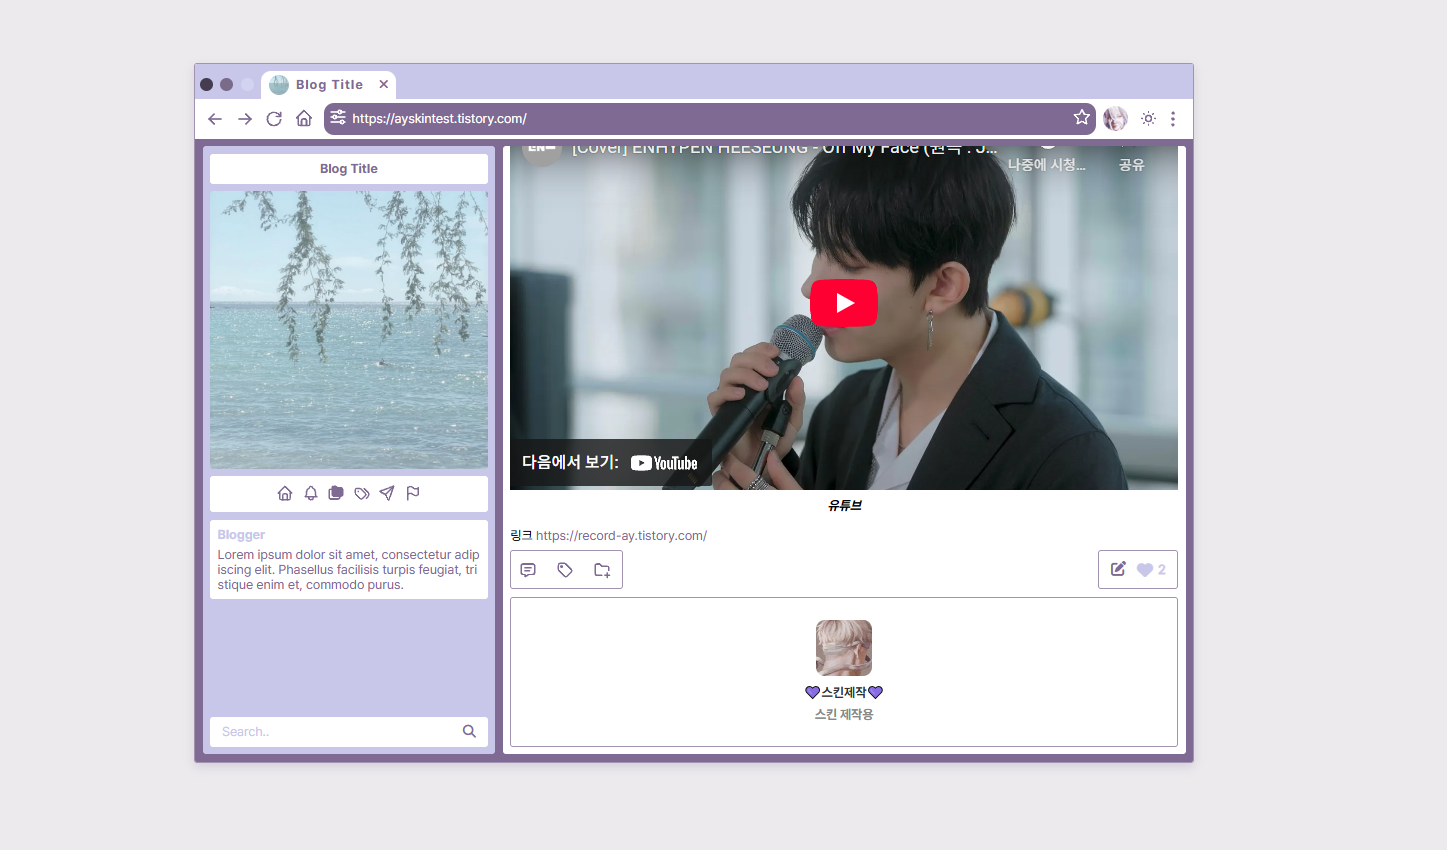Click the tag icon below the post
This screenshot has width=1447, height=850.
[x=565, y=570]
